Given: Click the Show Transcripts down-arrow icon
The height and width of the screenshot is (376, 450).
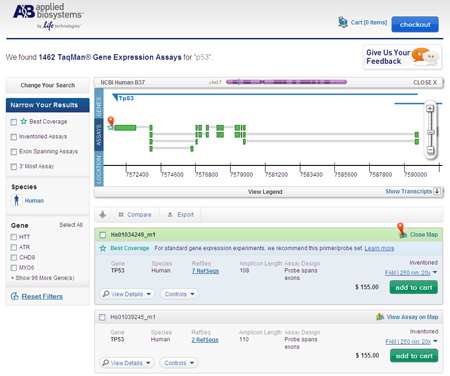Looking at the screenshot, I should 437,191.
